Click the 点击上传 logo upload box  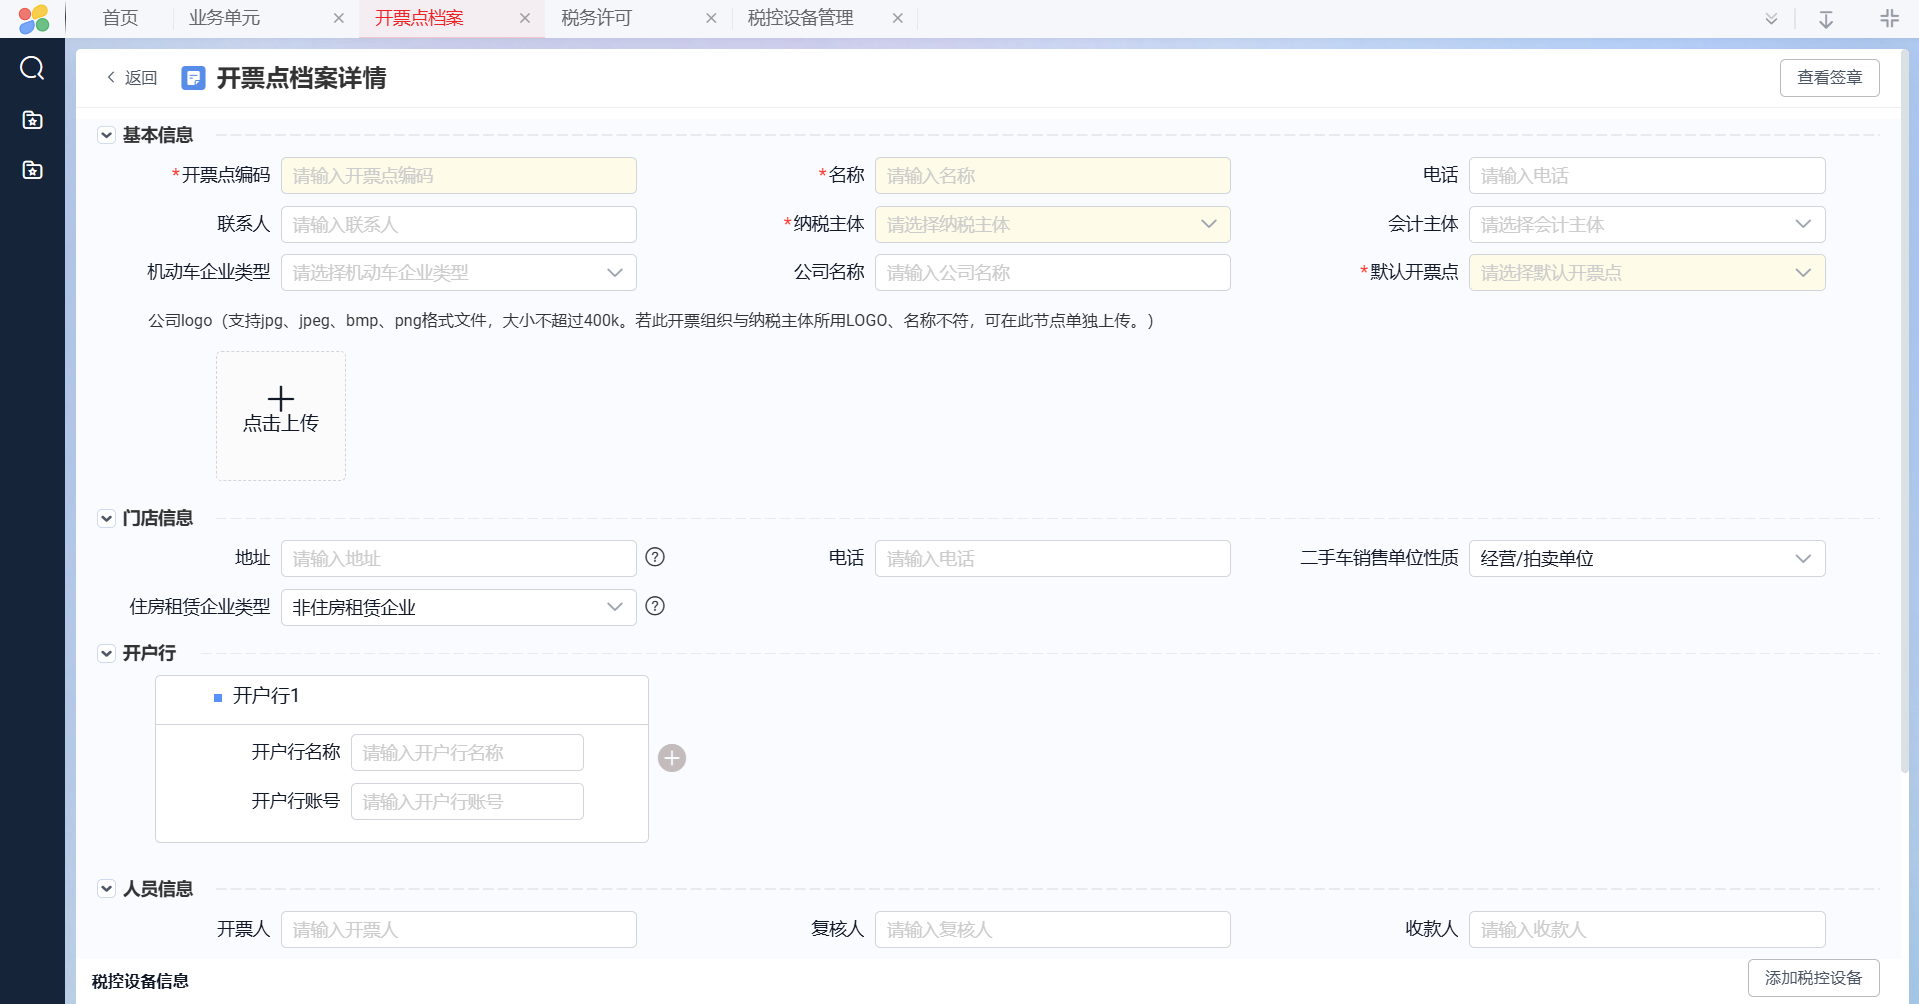281,415
